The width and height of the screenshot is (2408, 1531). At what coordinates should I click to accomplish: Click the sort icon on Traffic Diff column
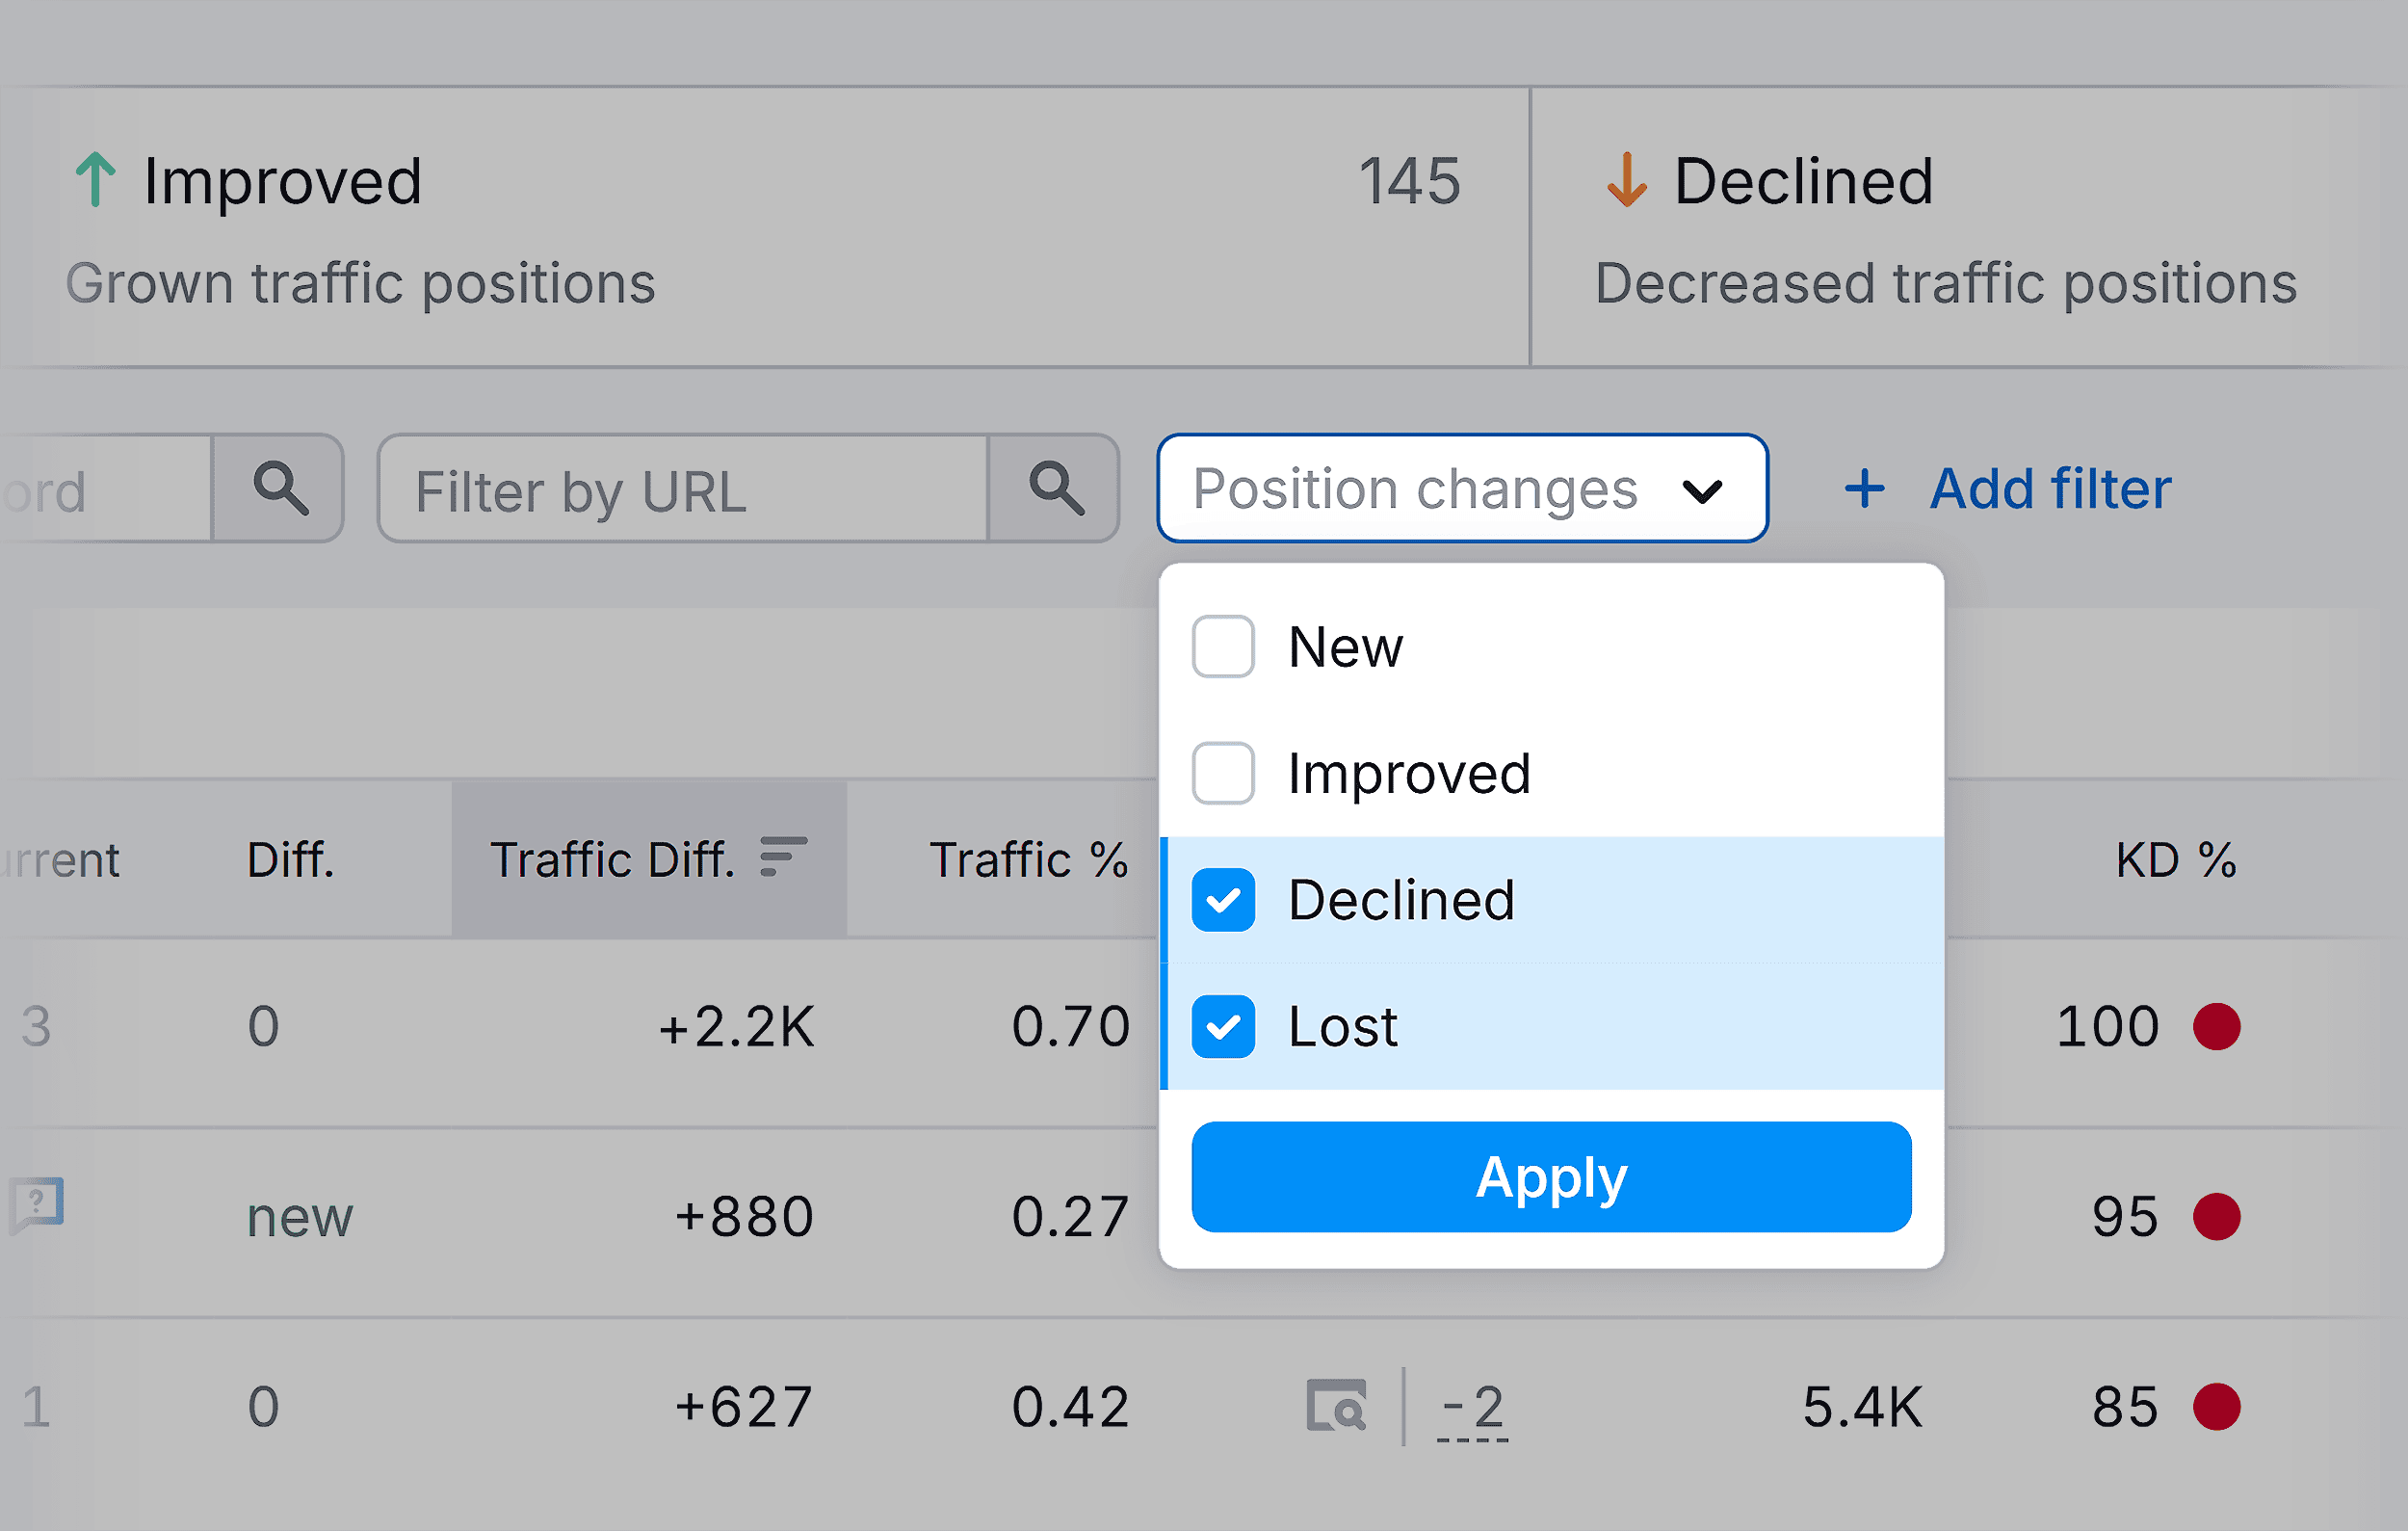pos(784,857)
